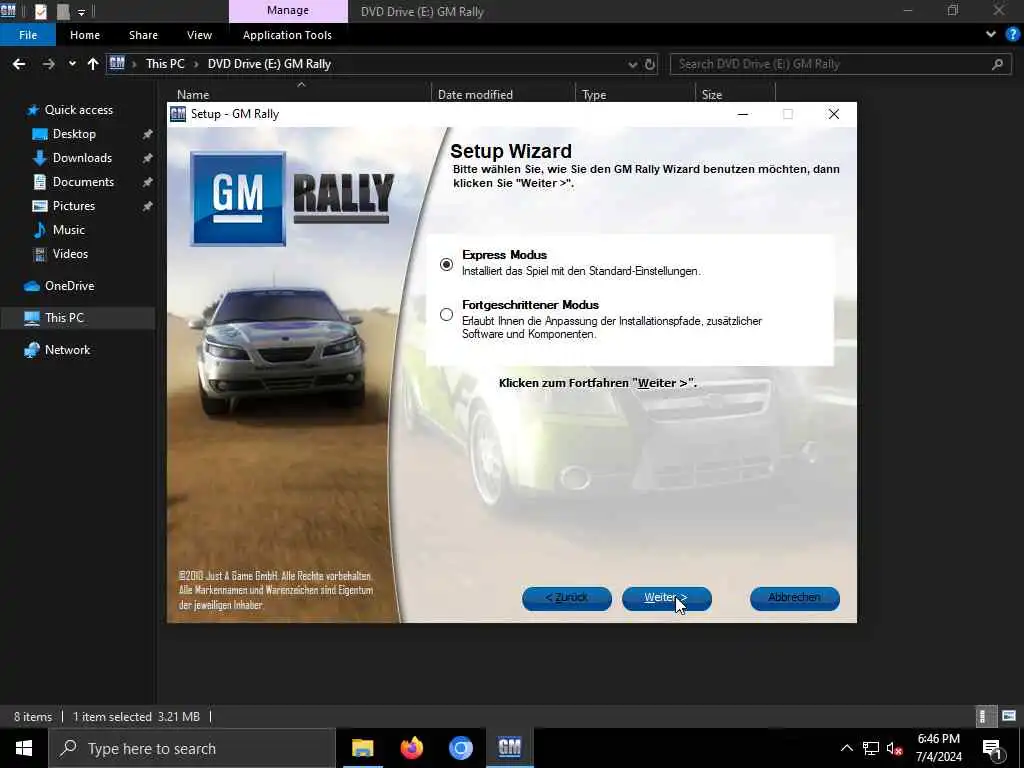Click the GM icon in Setup title bar

click(x=178, y=114)
